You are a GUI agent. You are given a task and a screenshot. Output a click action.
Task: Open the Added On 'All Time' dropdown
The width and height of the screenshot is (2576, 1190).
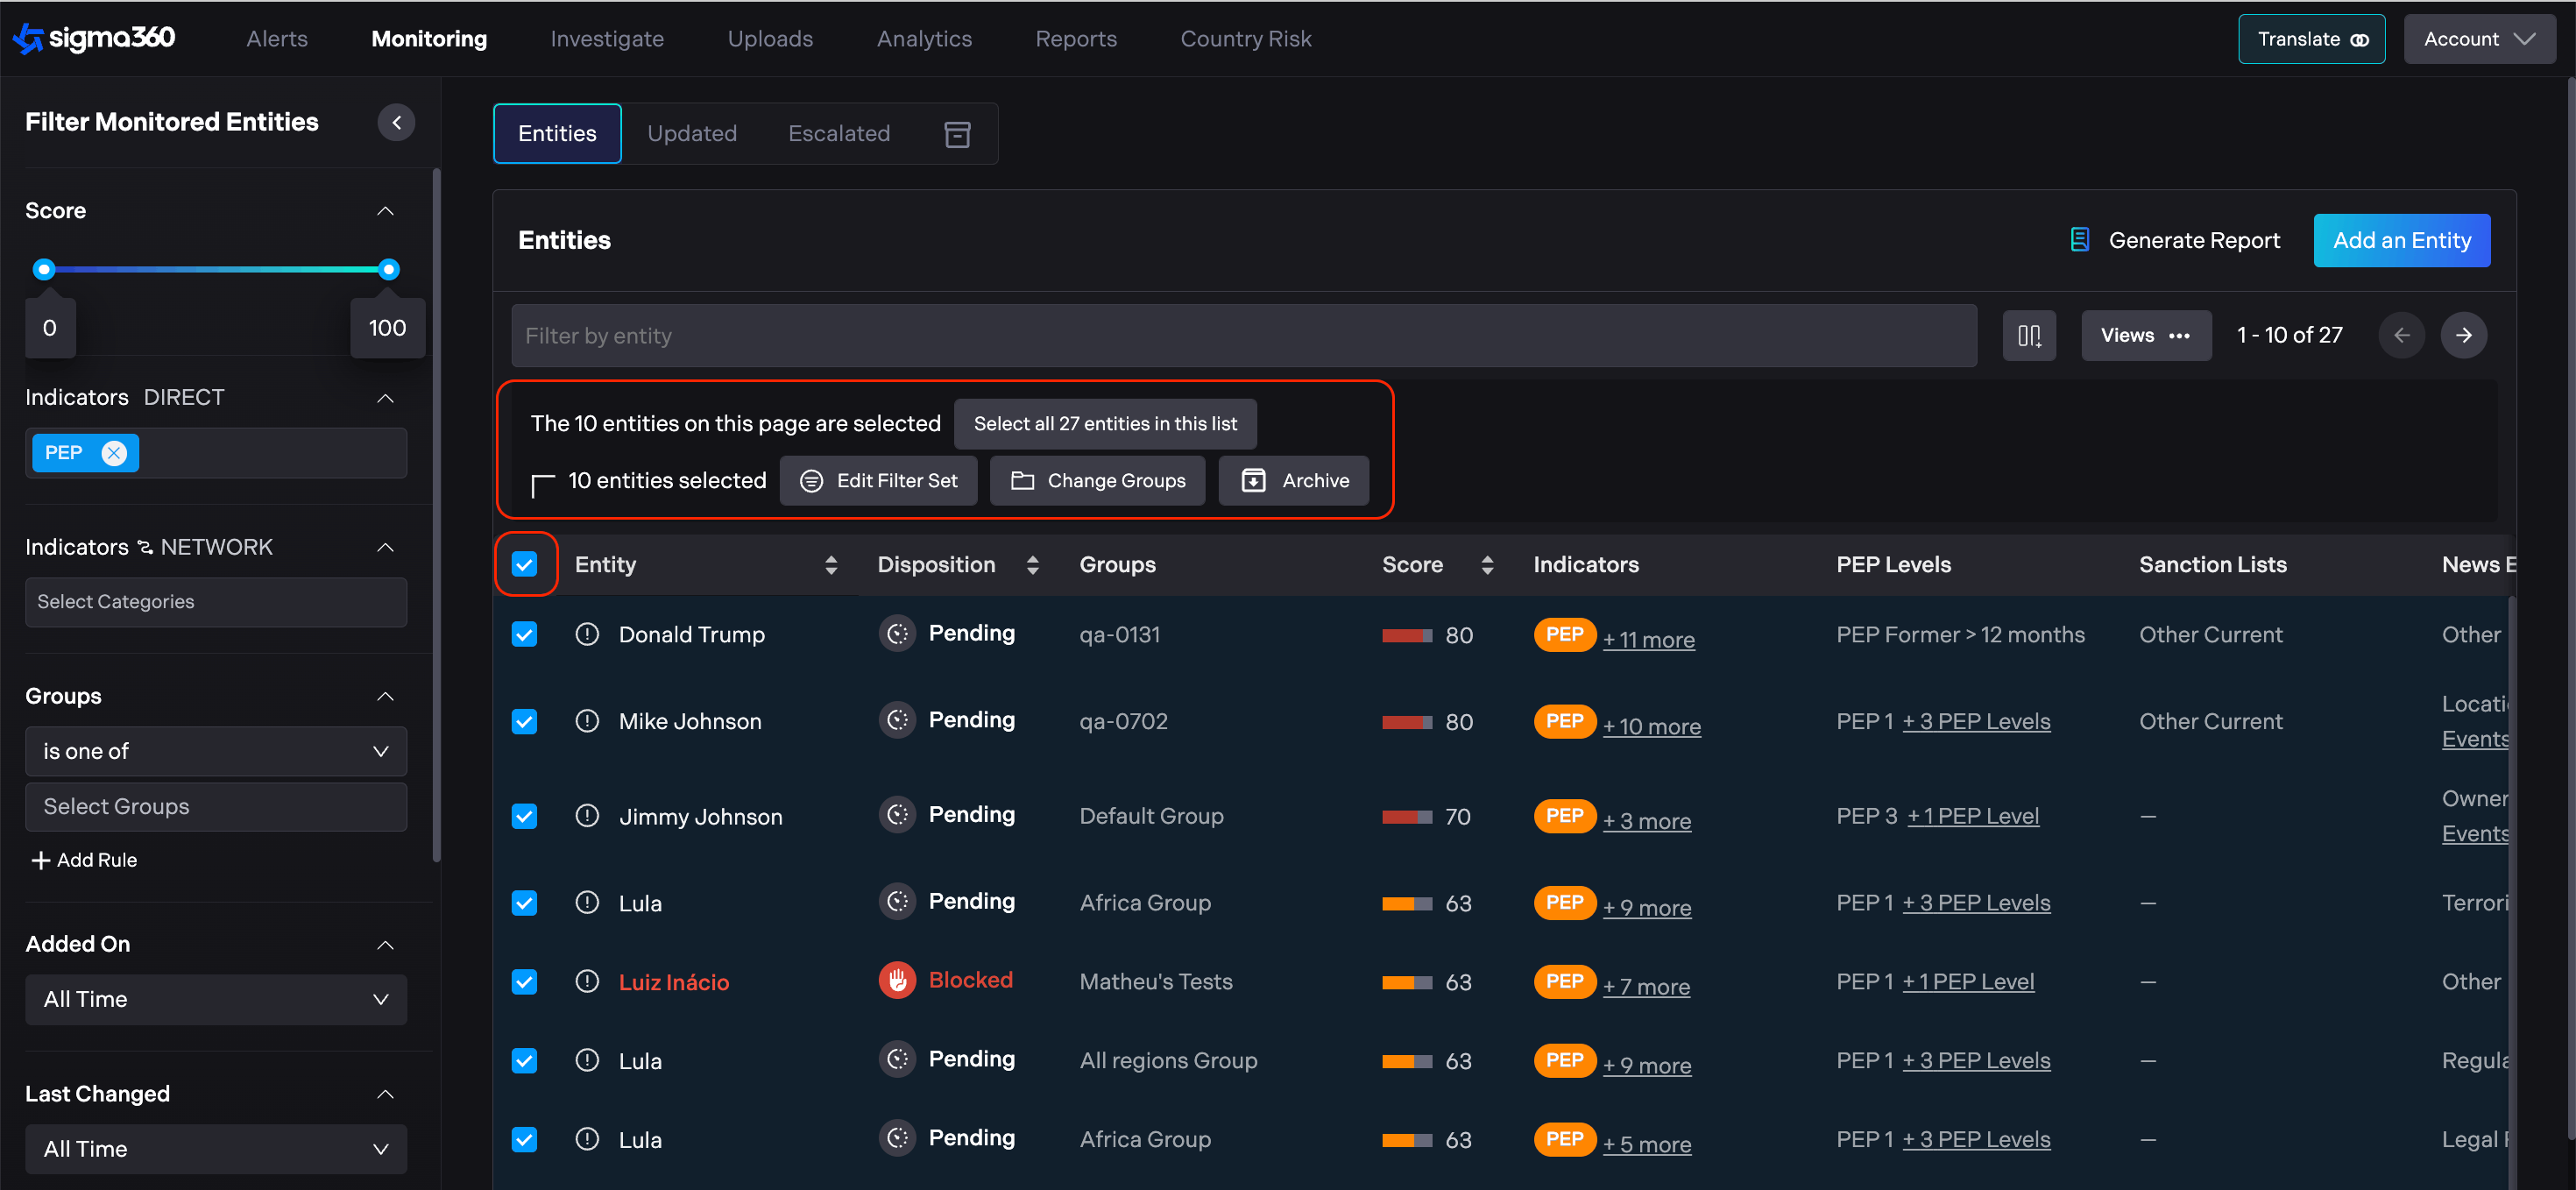[215, 999]
